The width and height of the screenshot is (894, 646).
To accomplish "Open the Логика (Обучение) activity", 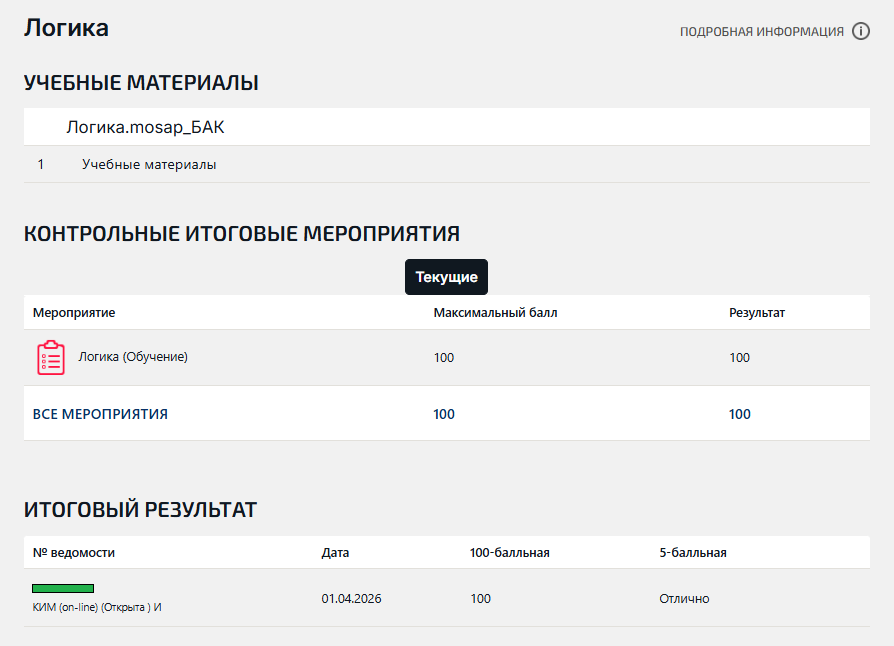I will point(133,357).
